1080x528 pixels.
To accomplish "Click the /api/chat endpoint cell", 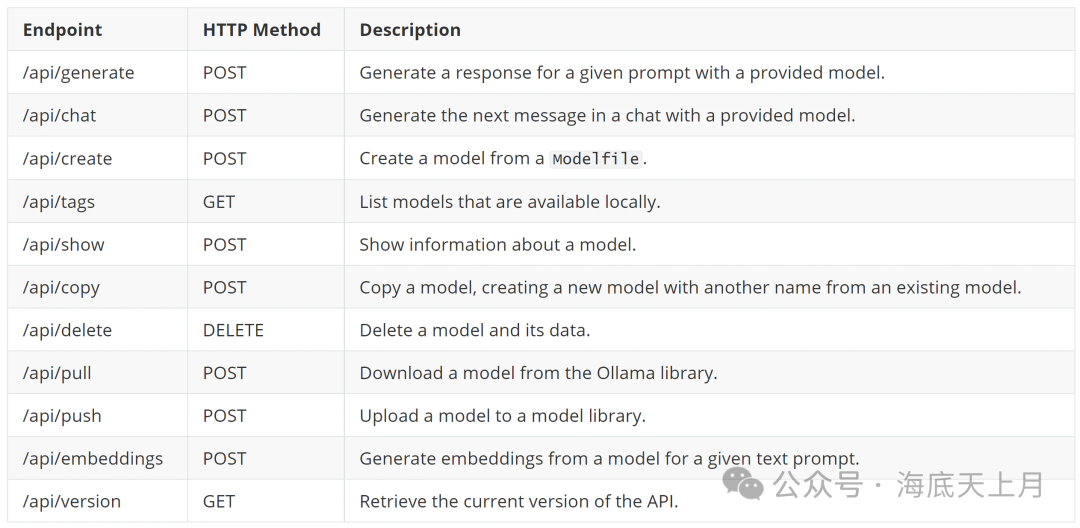I will point(60,116).
